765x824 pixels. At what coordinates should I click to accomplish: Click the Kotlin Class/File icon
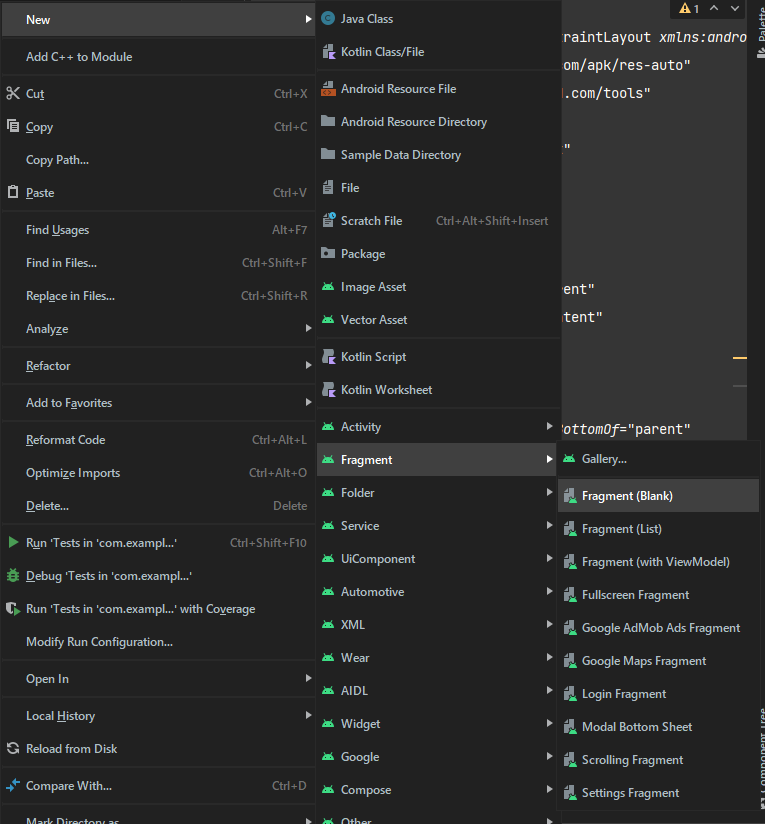tap(328, 52)
